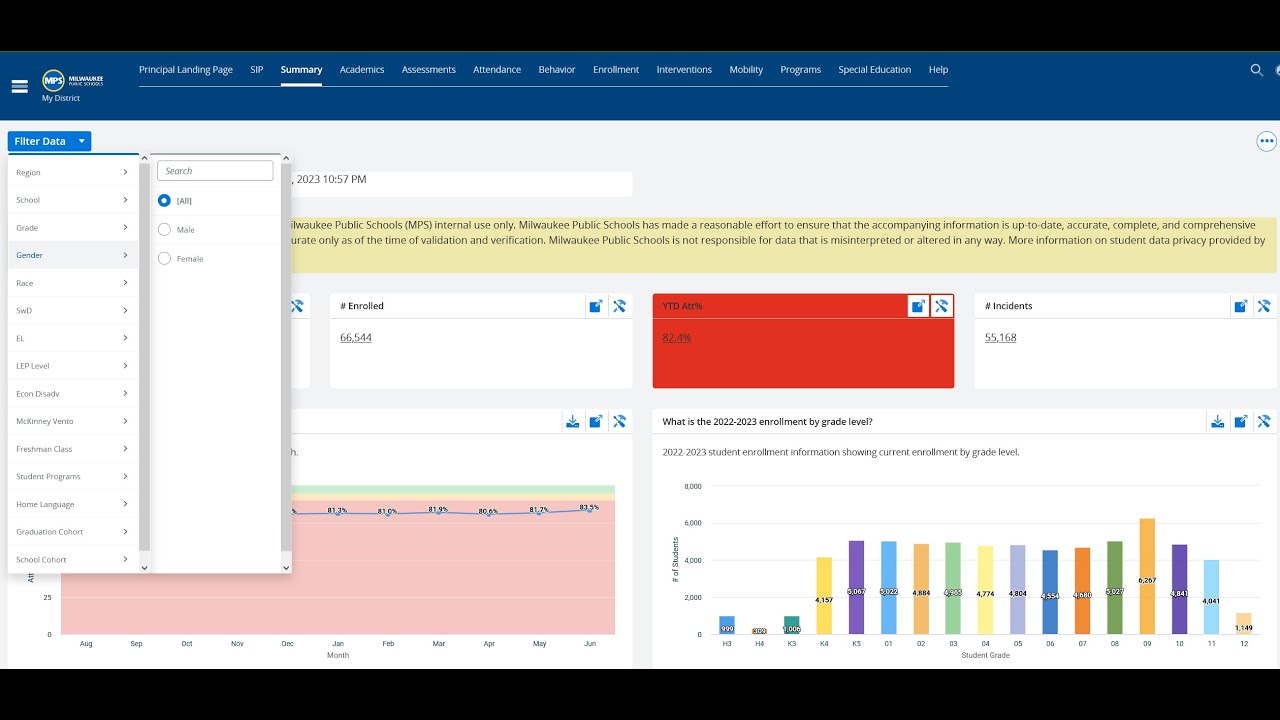The height and width of the screenshot is (720, 1280).
Task: Open tools for # Enrolled card
Action: [619, 306]
